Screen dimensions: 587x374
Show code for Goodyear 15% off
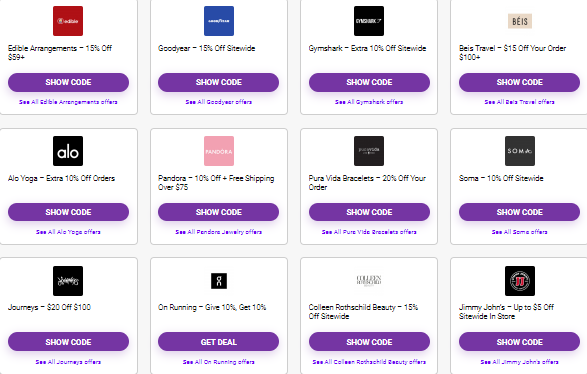point(219,82)
